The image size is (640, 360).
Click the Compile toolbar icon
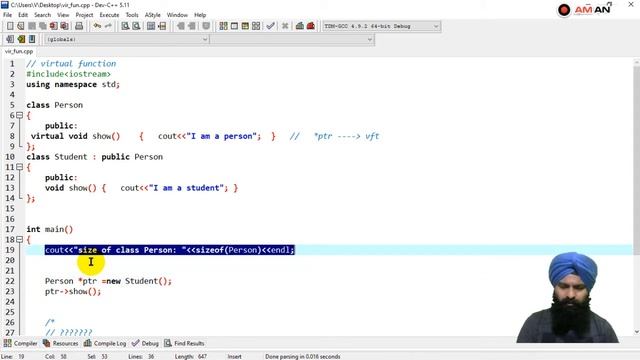tap(223, 26)
